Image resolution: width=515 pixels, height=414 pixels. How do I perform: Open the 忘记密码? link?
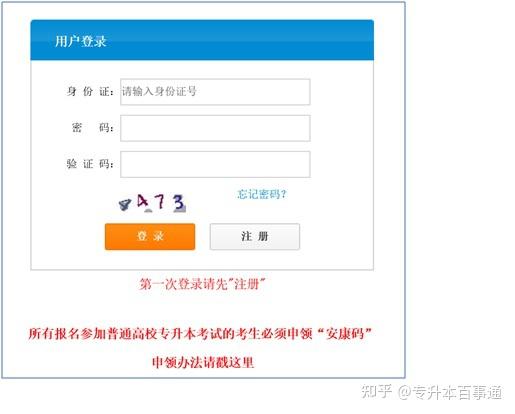coord(262,194)
